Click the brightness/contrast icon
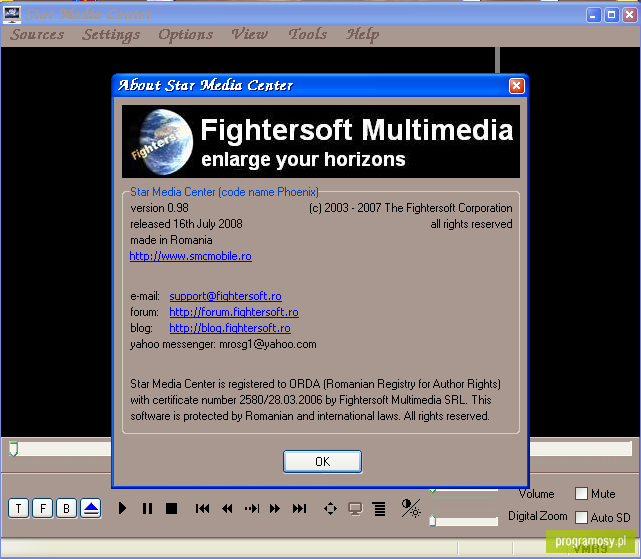Image resolution: width=641 pixels, height=559 pixels. [x=410, y=508]
